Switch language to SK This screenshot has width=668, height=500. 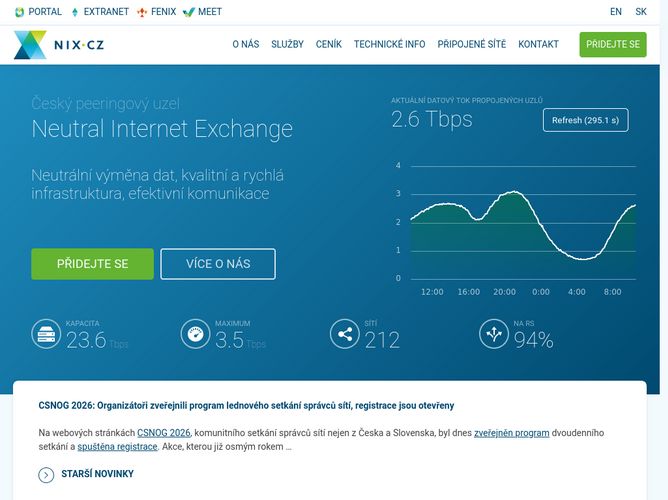641,12
